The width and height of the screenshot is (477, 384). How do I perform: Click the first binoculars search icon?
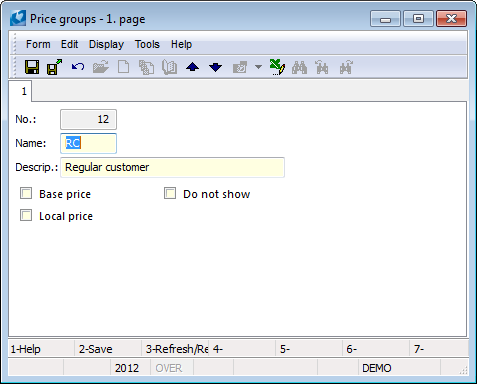299,67
